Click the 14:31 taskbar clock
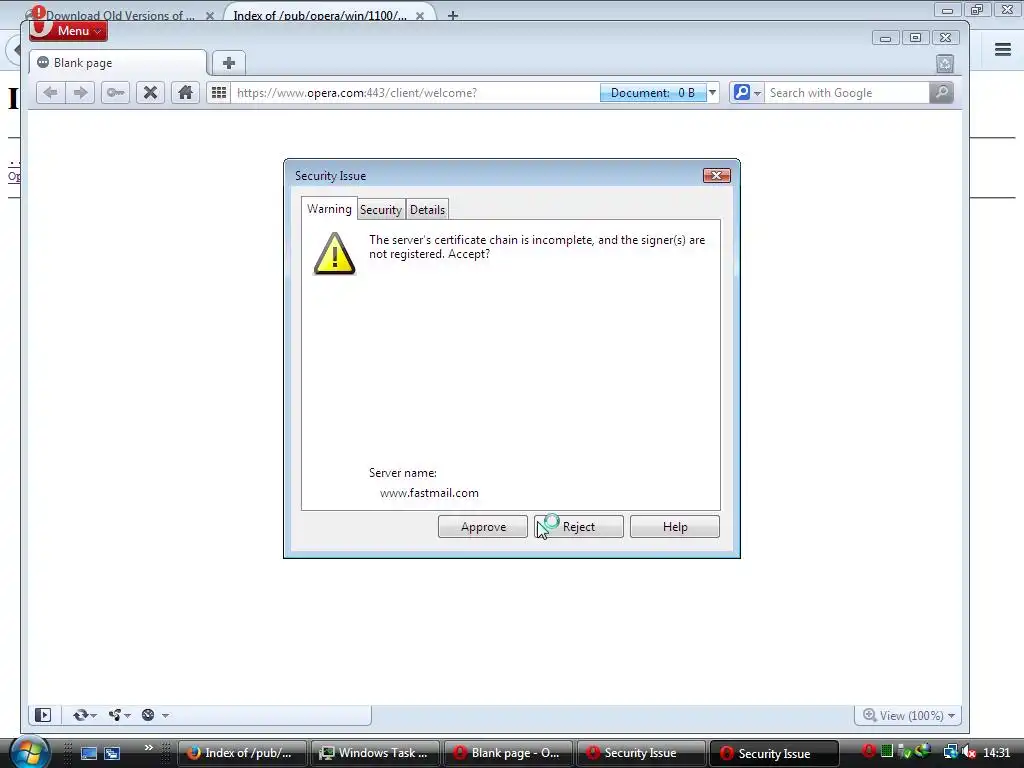Image resolution: width=1024 pixels, height=768 pixels. pyautogui.click(x=997, y=753)
